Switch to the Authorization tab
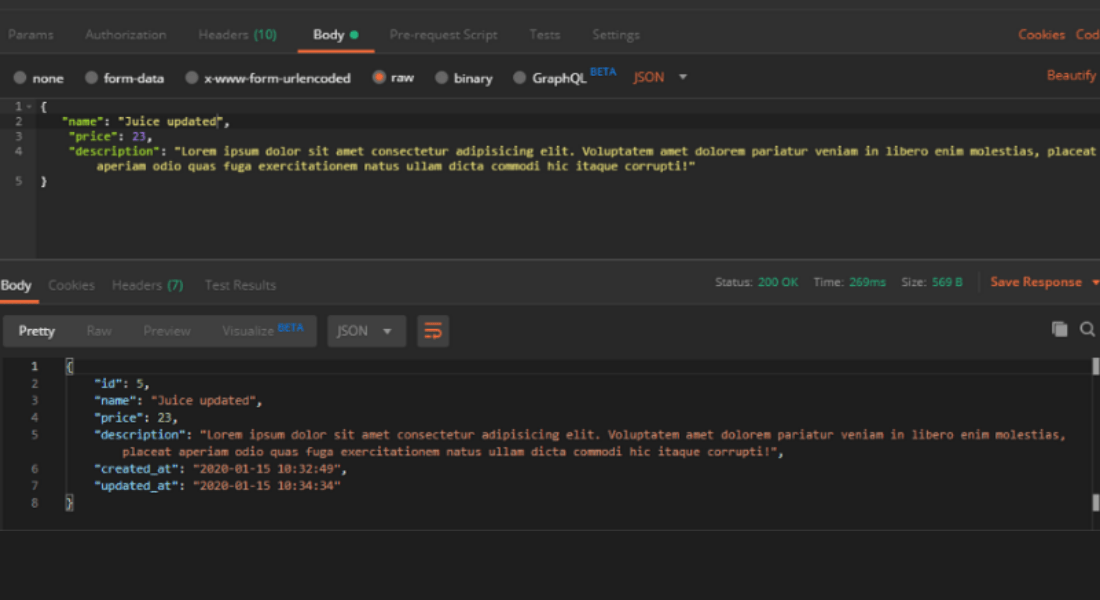This screenshot has height=600, width=1100. [x=126, y=34]
